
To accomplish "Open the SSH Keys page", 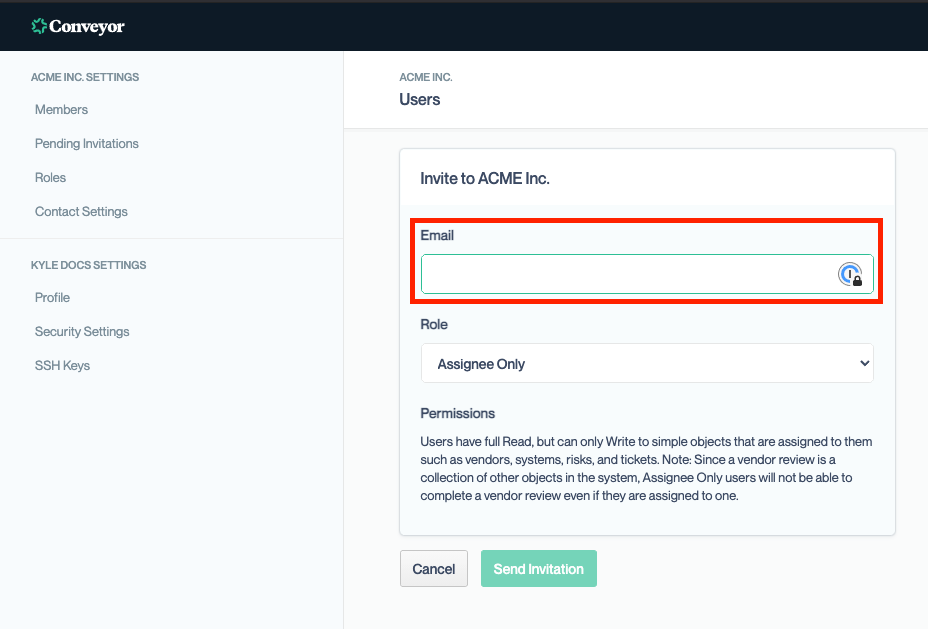I will click(x=62, y=366).
